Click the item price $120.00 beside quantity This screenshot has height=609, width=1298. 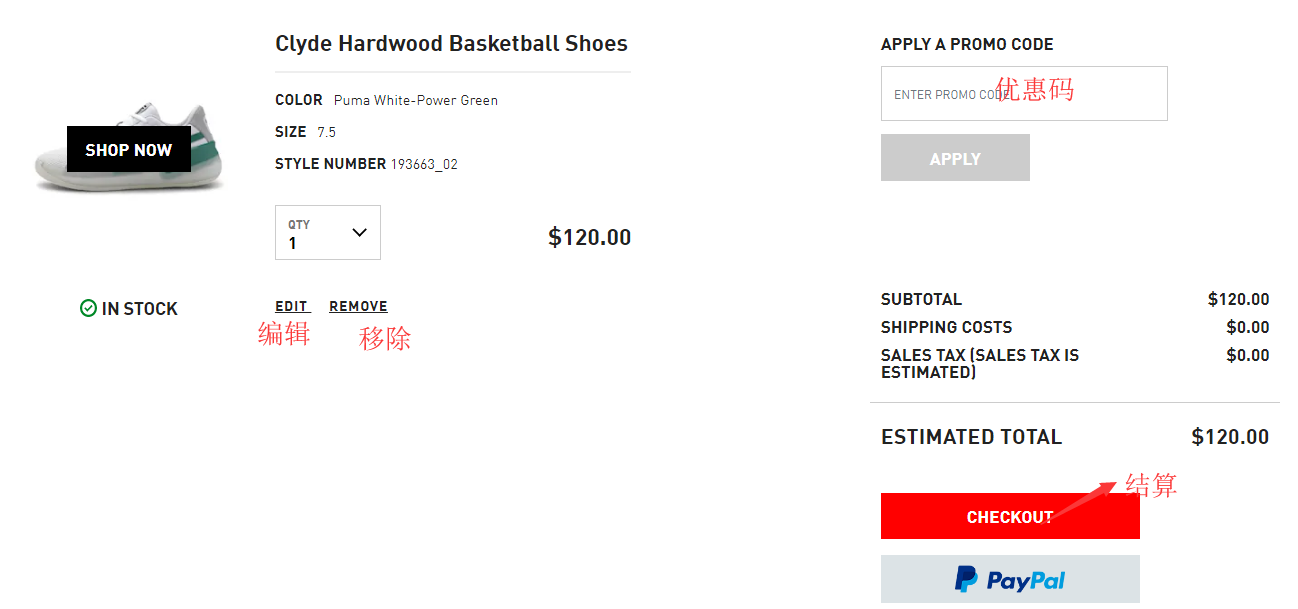tap(589, 237)
